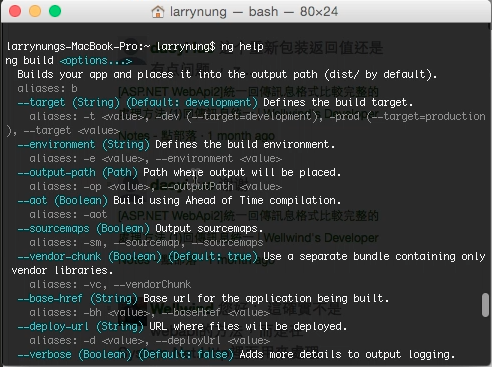Click the 'ng build' command line
The height and width of the screenshot is (367, 492).
tap(69, 61)
